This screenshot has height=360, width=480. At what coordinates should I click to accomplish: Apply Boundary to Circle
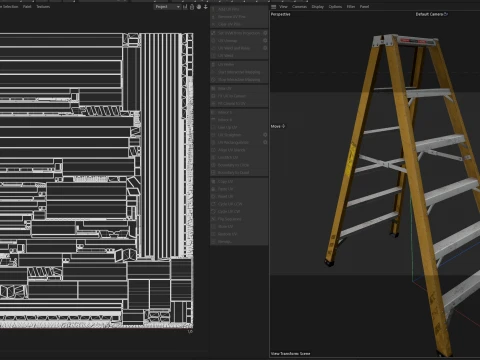pos(239,165)
